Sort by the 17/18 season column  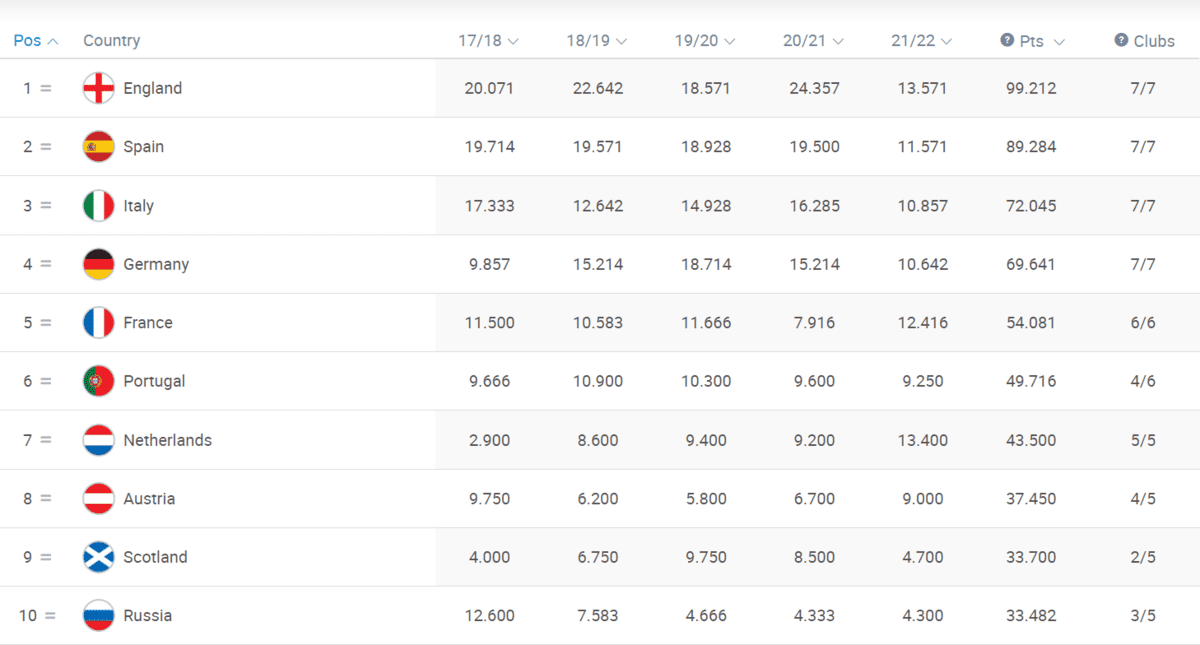(x=488, y=41)
